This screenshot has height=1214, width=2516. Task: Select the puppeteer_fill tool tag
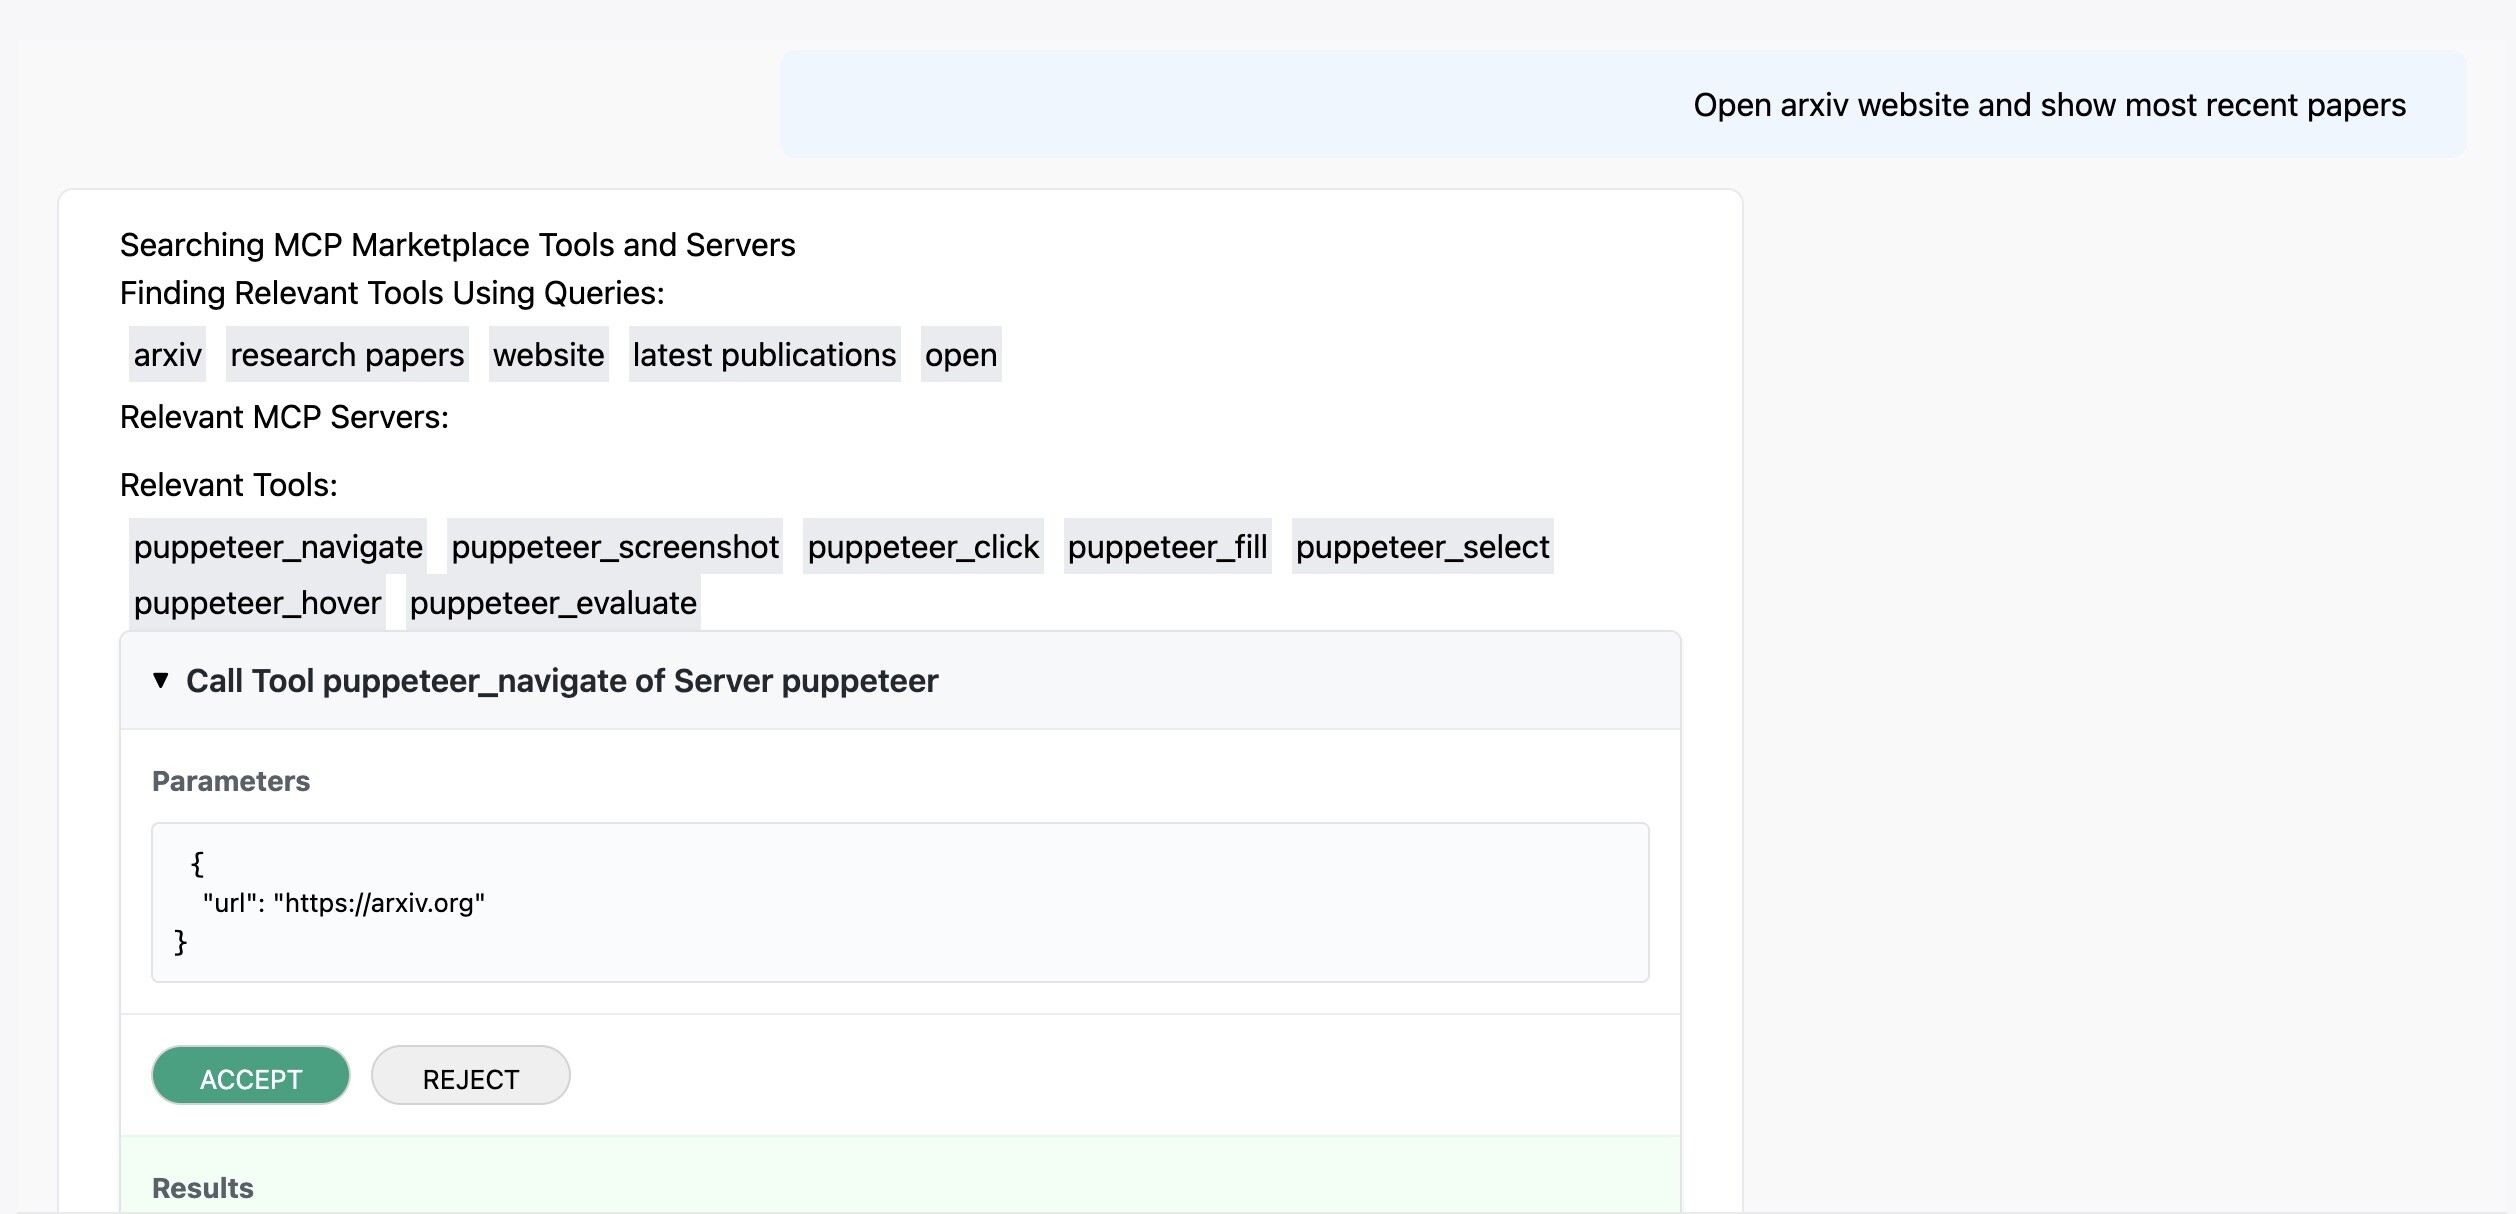click(x=1168, y=547)
